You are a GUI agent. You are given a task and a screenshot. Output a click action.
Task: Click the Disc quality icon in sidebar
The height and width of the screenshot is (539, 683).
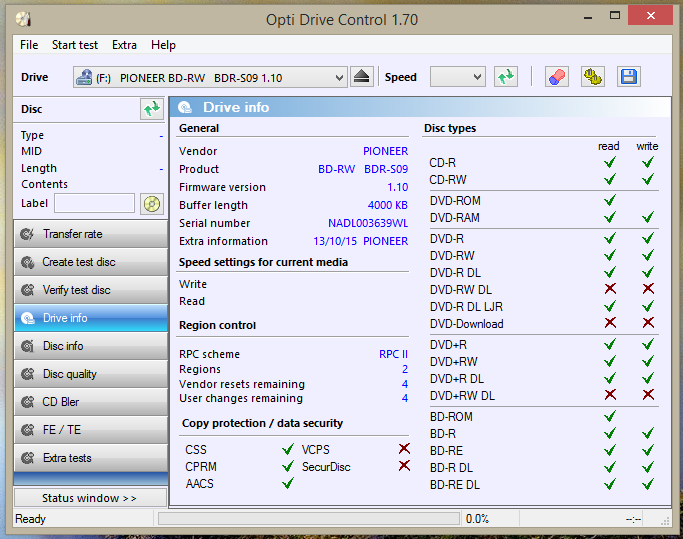[27, 374]
